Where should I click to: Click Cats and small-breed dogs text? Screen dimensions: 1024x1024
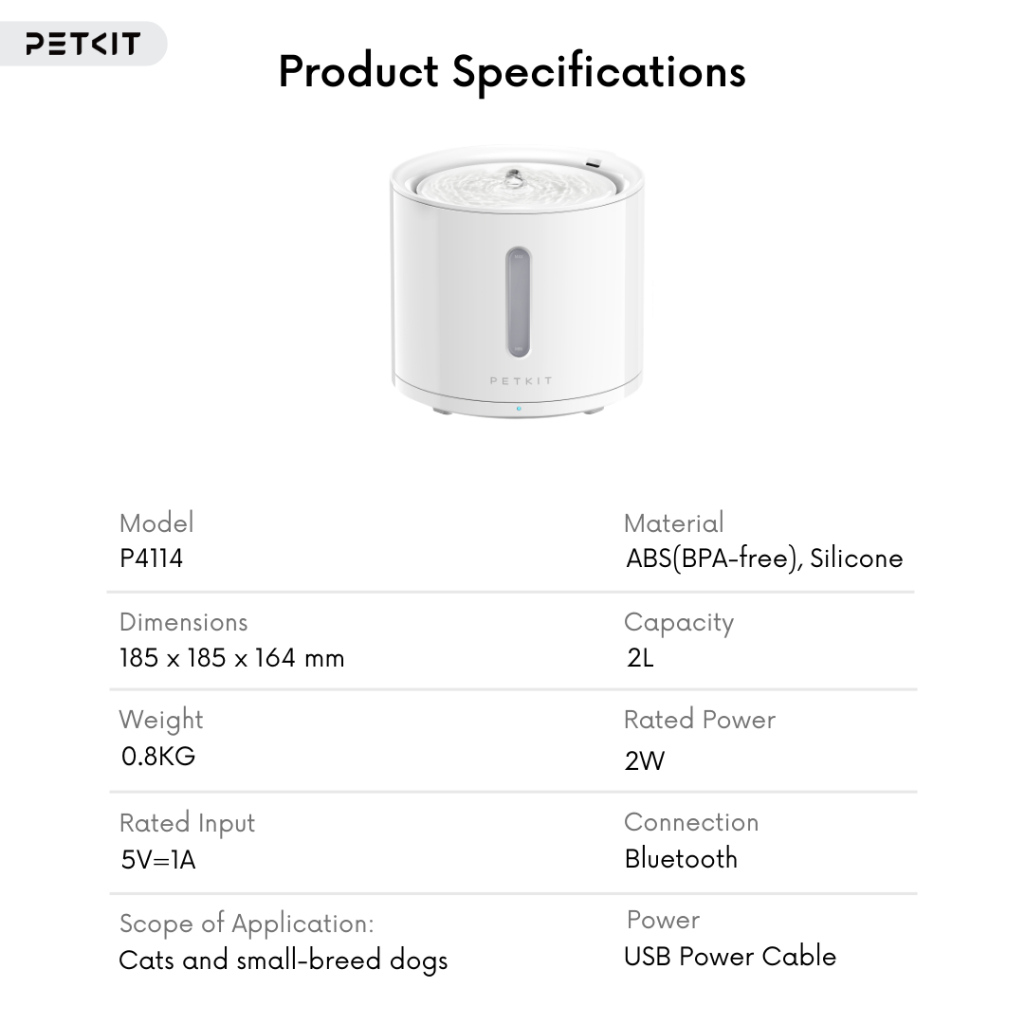click(283, 961)
